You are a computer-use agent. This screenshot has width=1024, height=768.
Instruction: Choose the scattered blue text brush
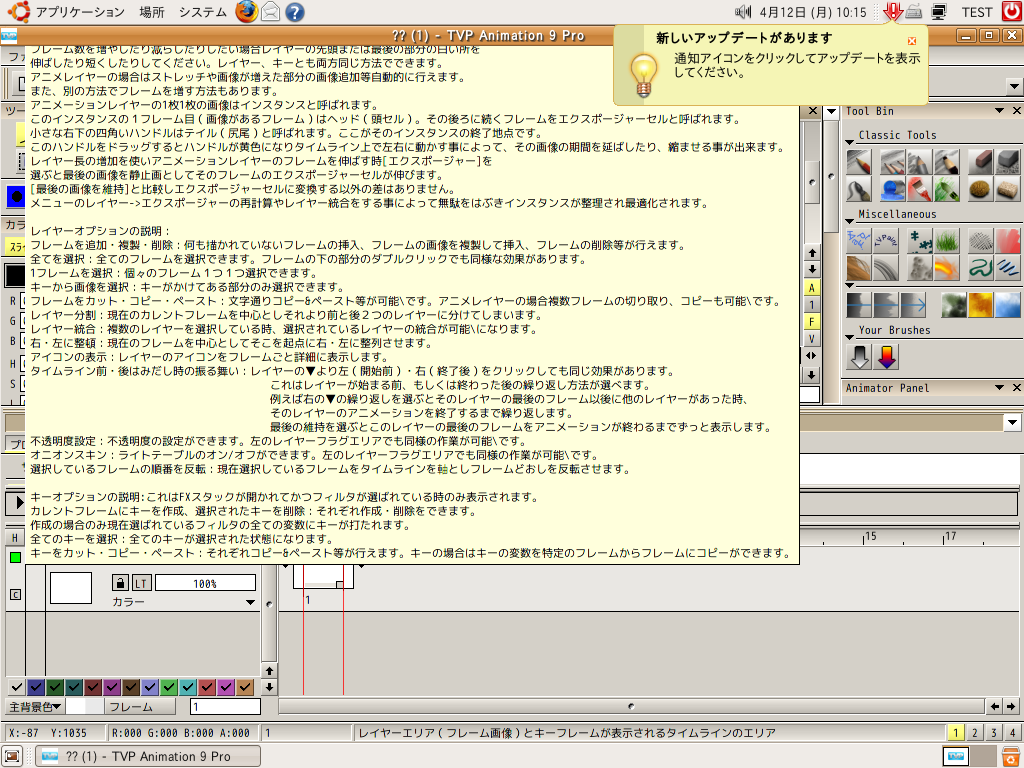859,240
